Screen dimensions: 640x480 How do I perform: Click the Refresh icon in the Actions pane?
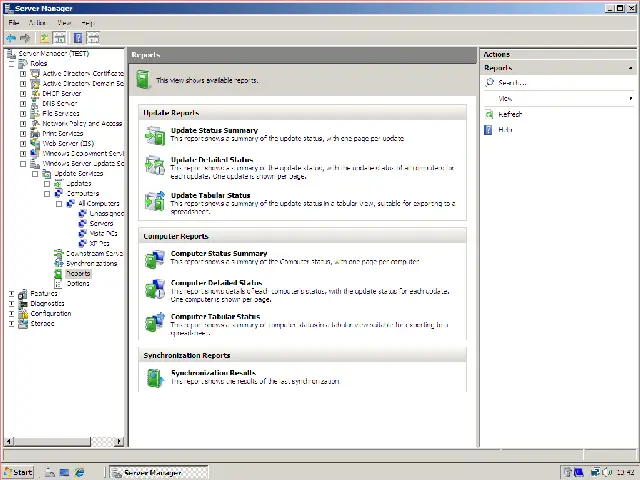tap(489, 114)
